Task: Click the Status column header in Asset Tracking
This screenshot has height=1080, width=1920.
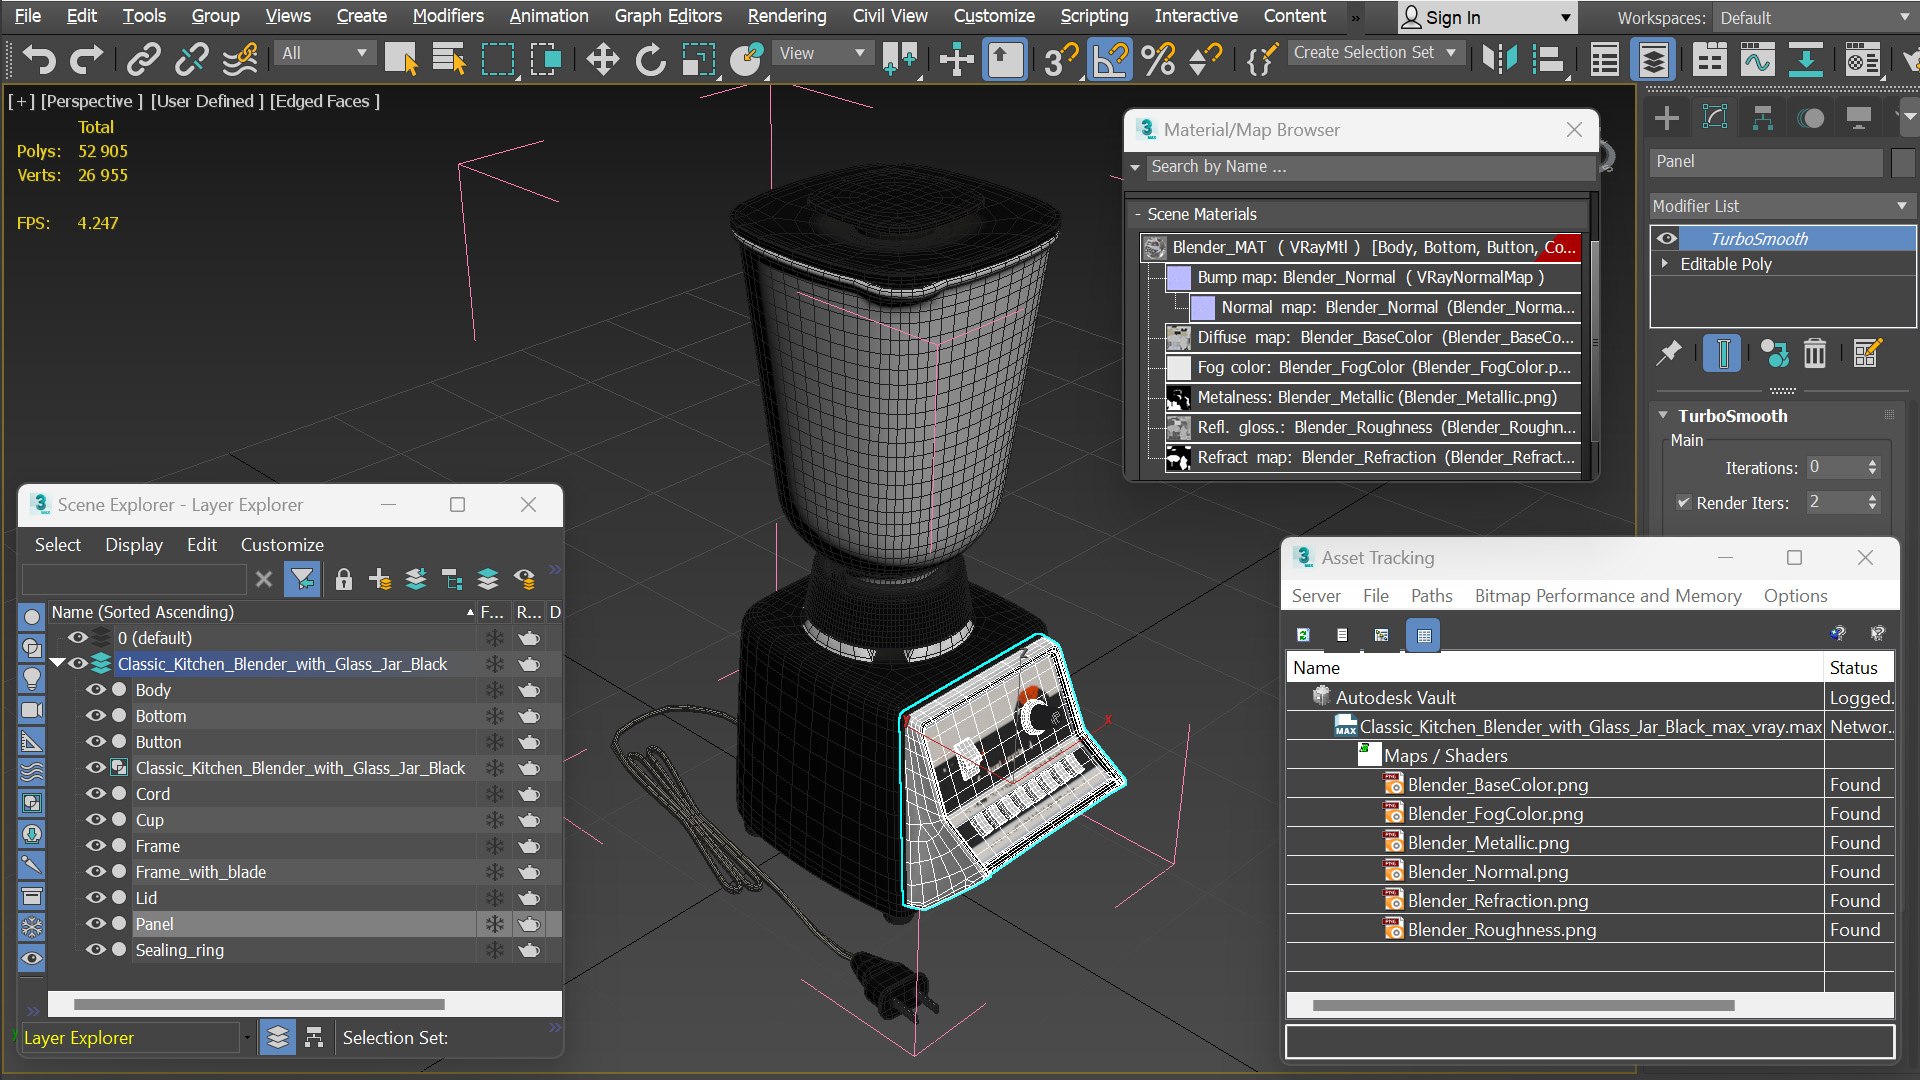Action: (1859, 668)
